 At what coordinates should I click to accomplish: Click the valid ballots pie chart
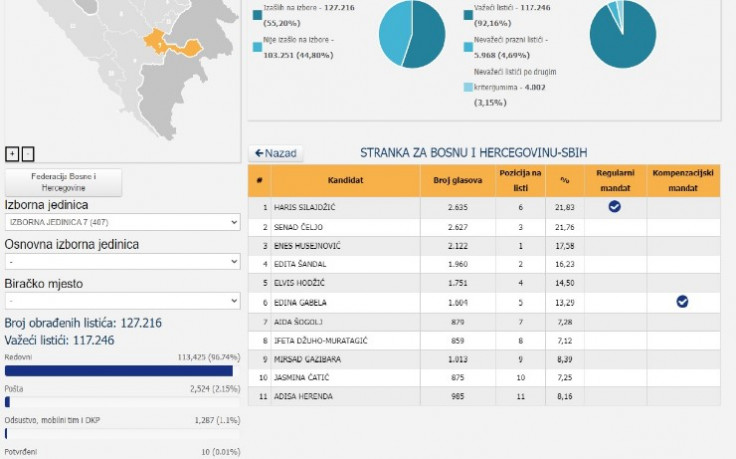(622, 33)
